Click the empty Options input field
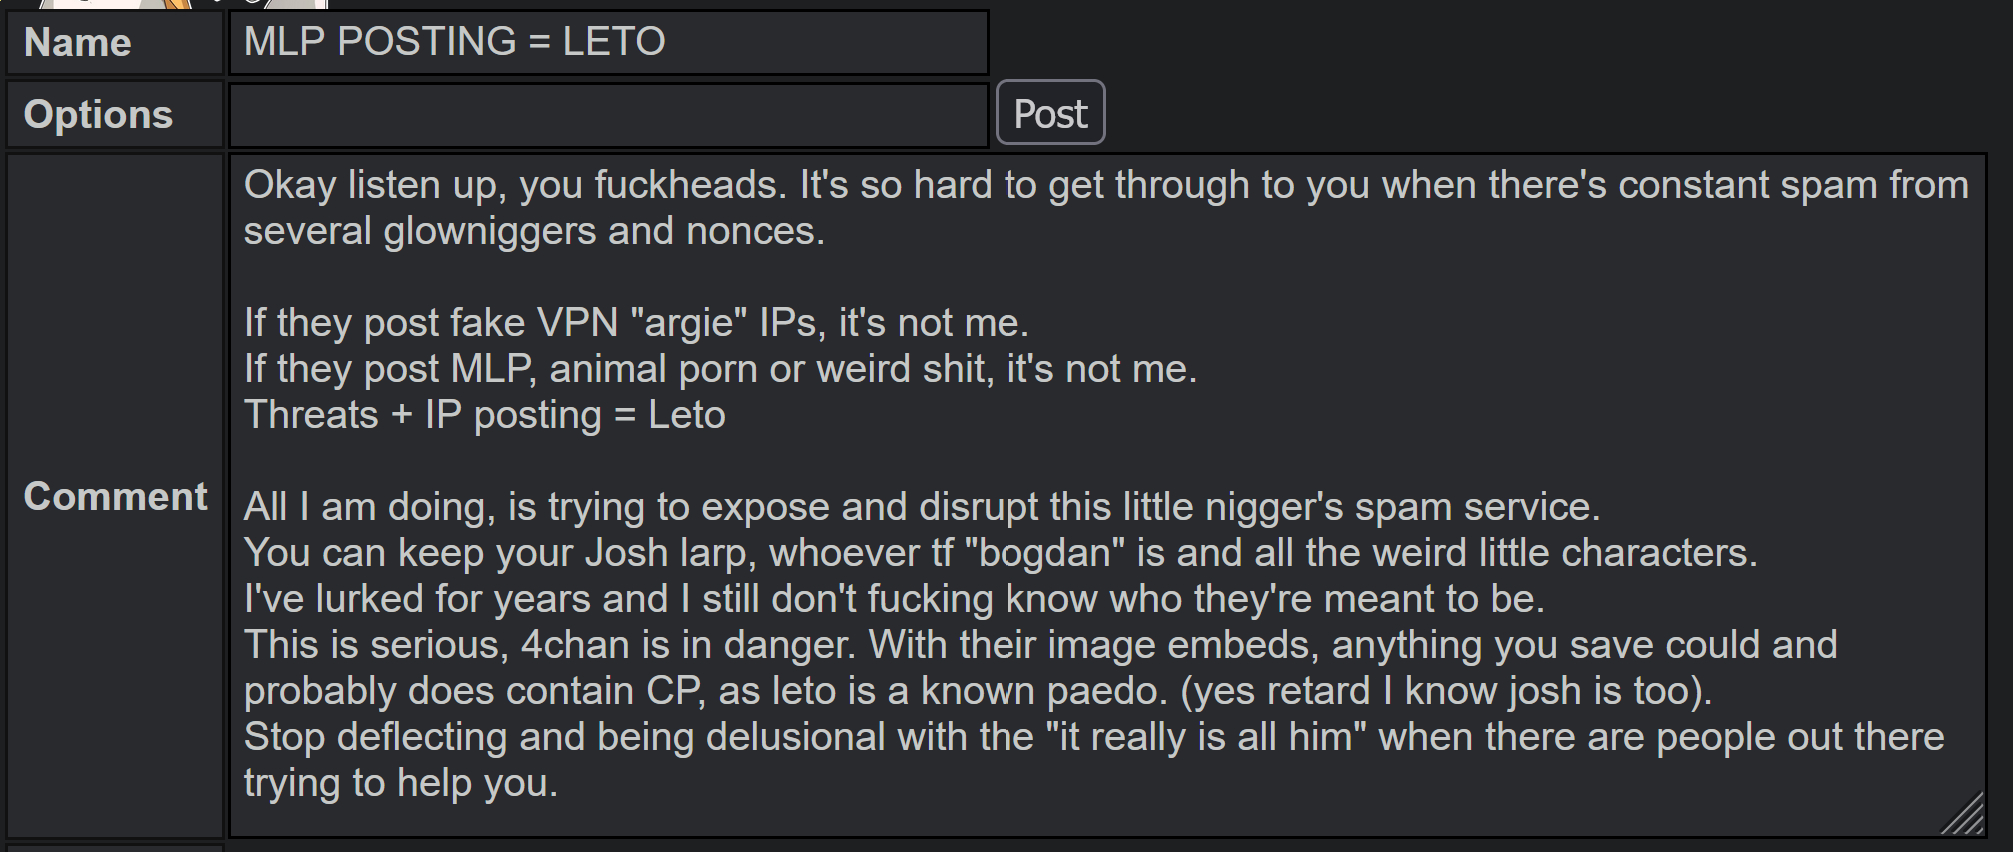The width and height of the screenshot is (2013, 852). click(x=608, y=115)
